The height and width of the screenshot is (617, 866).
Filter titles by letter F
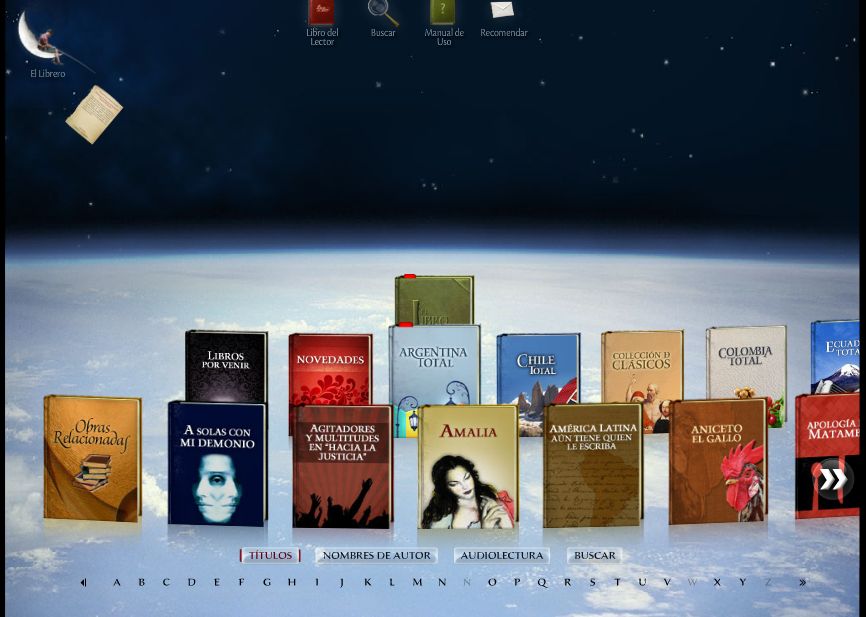tap(241, 582)
